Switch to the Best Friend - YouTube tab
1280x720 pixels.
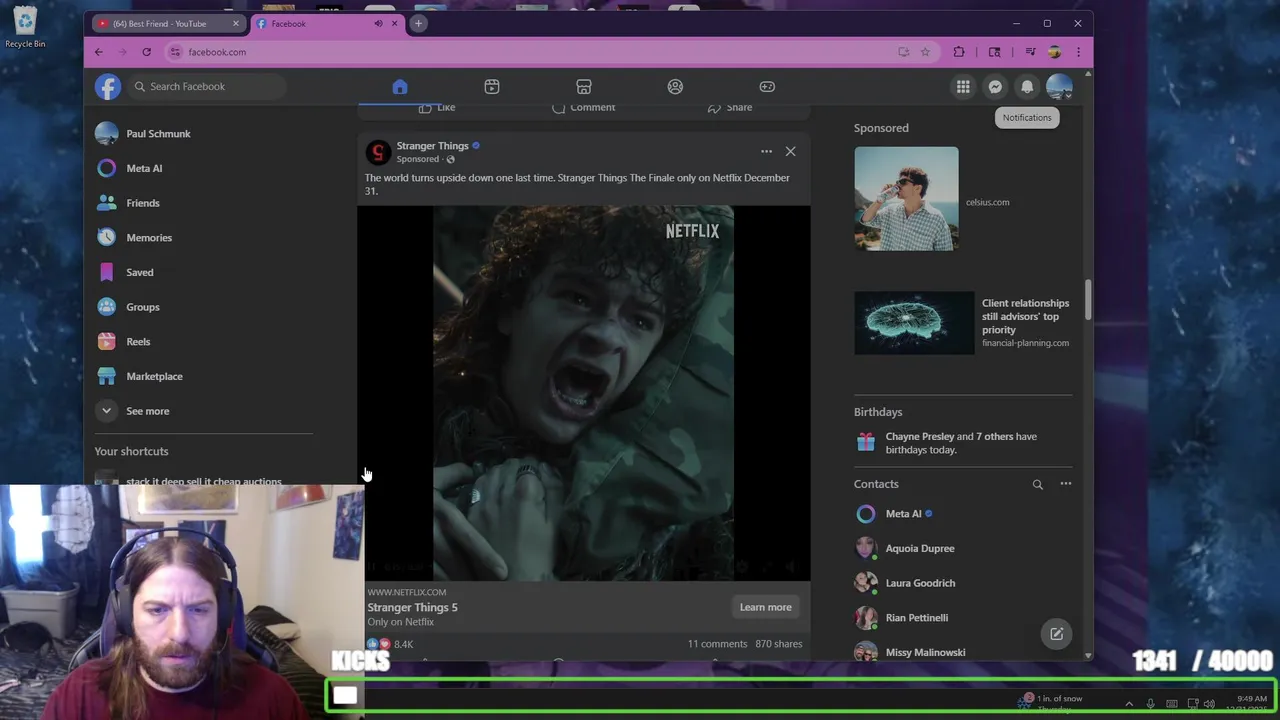coord(167,23)
